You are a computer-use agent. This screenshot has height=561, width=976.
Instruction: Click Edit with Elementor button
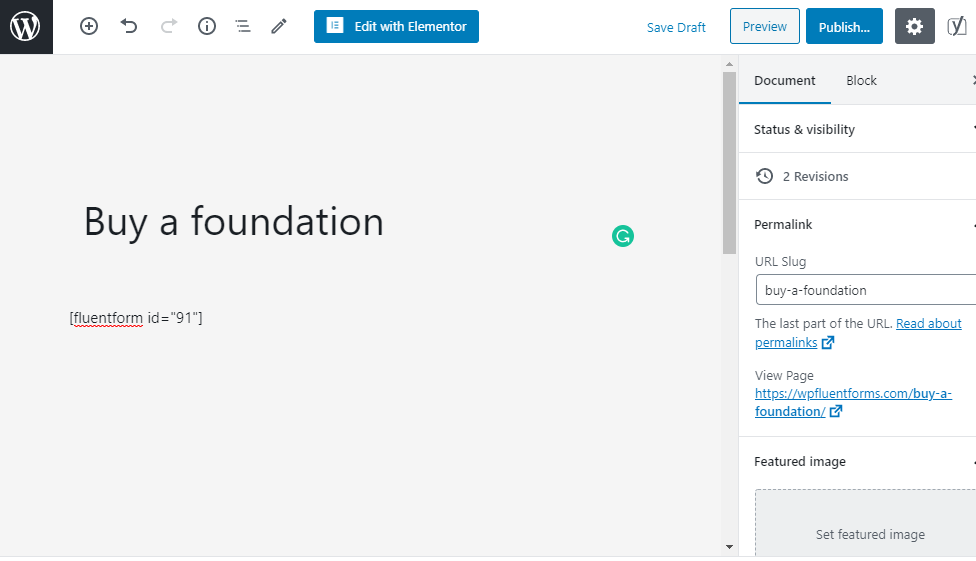click(396, 26)
